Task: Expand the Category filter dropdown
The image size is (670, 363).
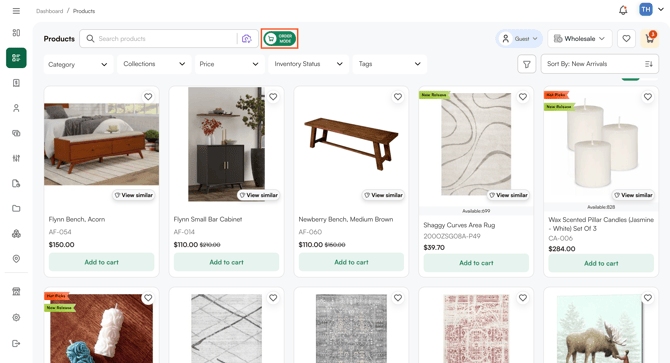Action: pyautogui.click(x=78, y=64)
